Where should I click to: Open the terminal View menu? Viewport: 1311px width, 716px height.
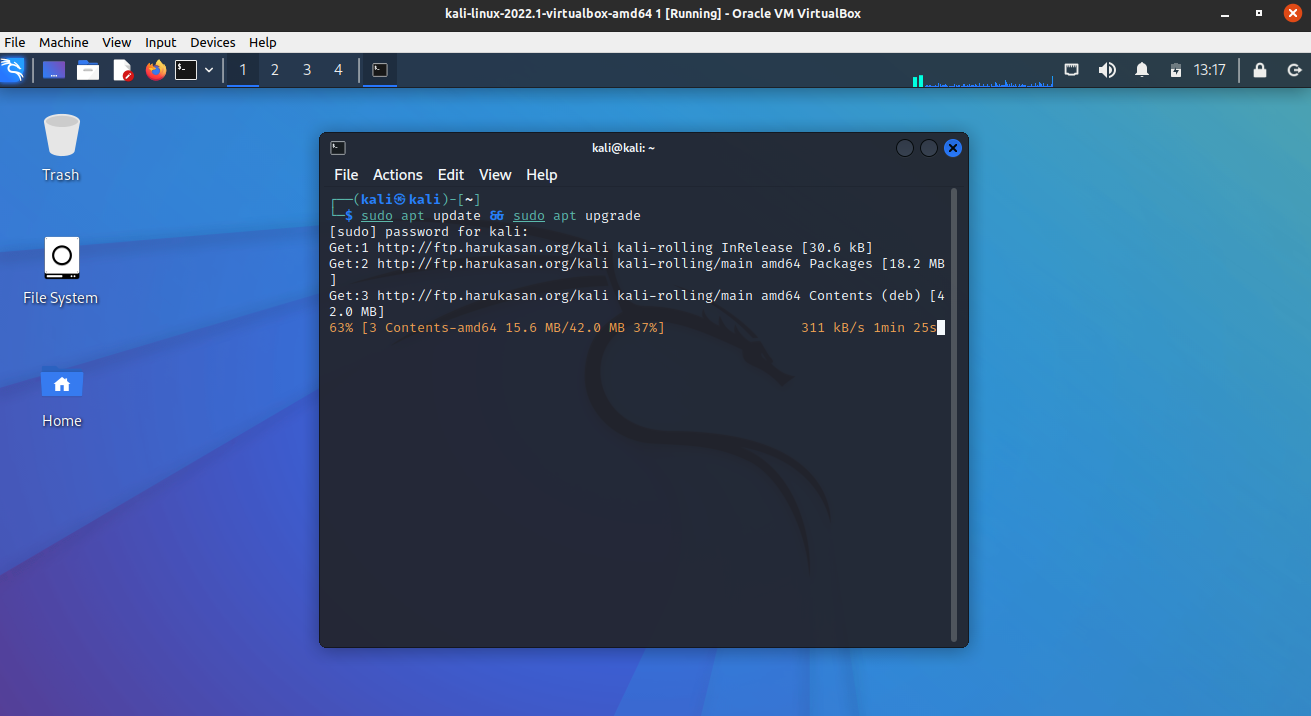pyautogui.click(x=495, y=175)
